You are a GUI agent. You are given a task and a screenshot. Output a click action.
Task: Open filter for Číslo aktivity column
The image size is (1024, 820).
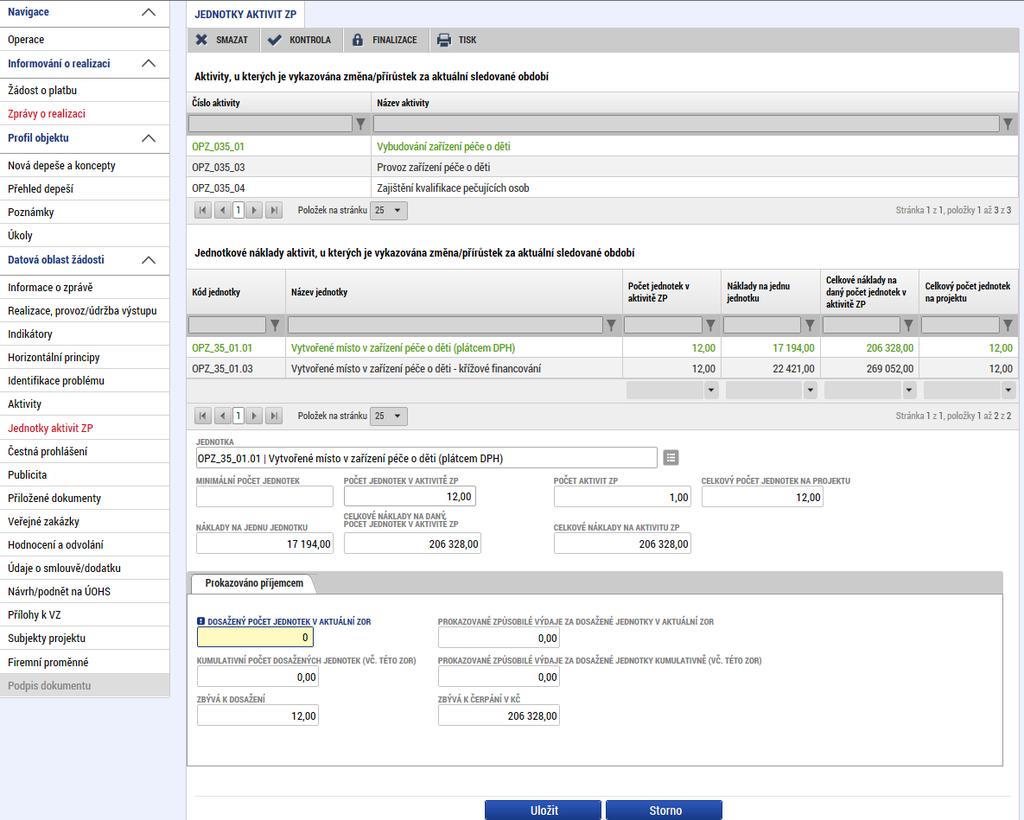(x=360, y=123)
